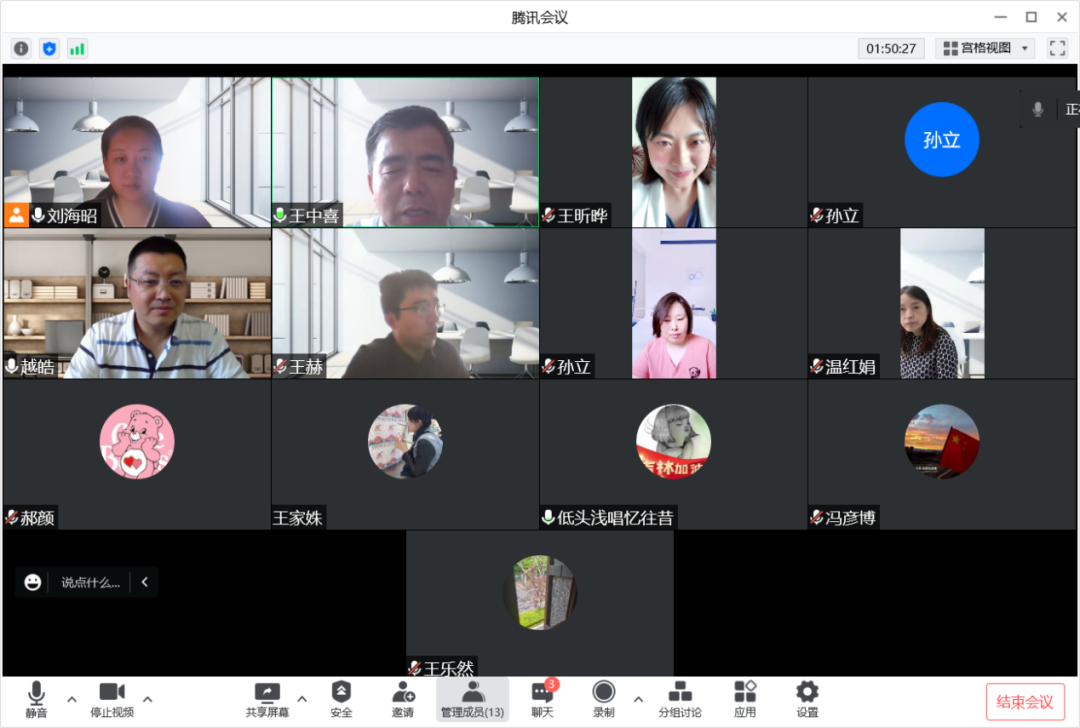This screenshot has height=728, width=1080.
Task: Click the 结束会议 end meeting button
Action: [x=1025, y=702]
